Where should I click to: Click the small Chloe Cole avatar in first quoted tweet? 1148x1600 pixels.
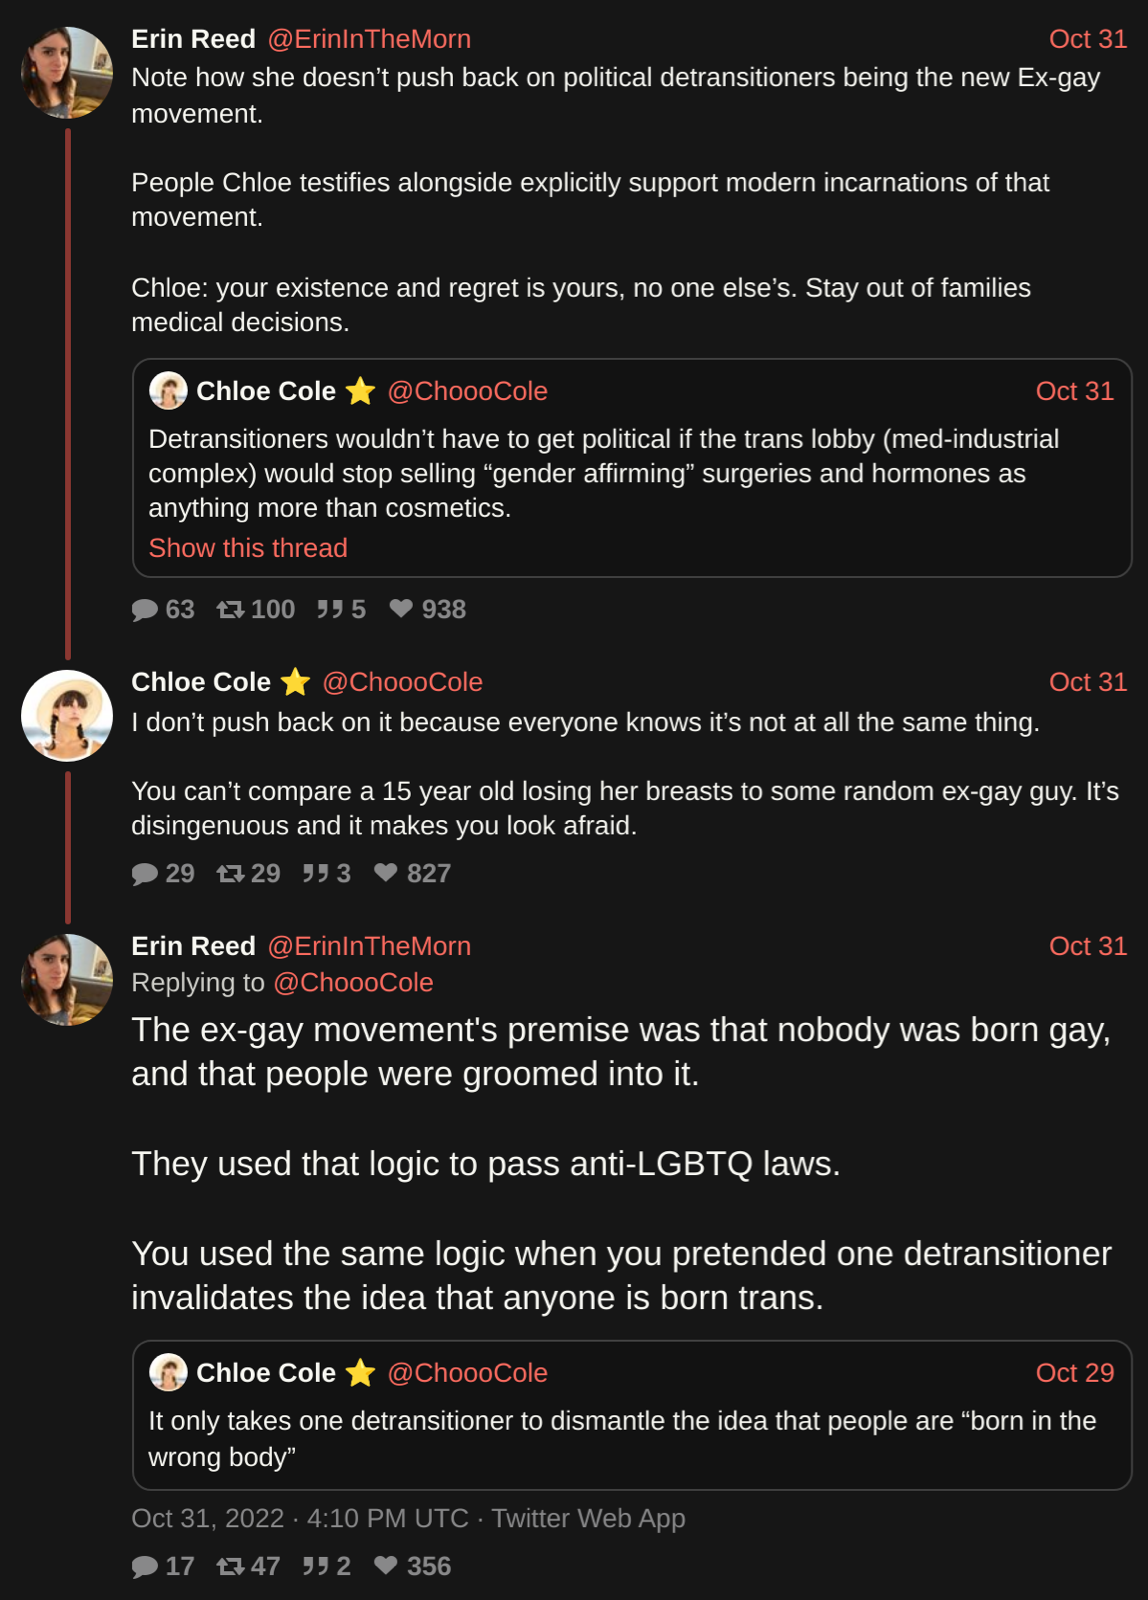point(168,391)
